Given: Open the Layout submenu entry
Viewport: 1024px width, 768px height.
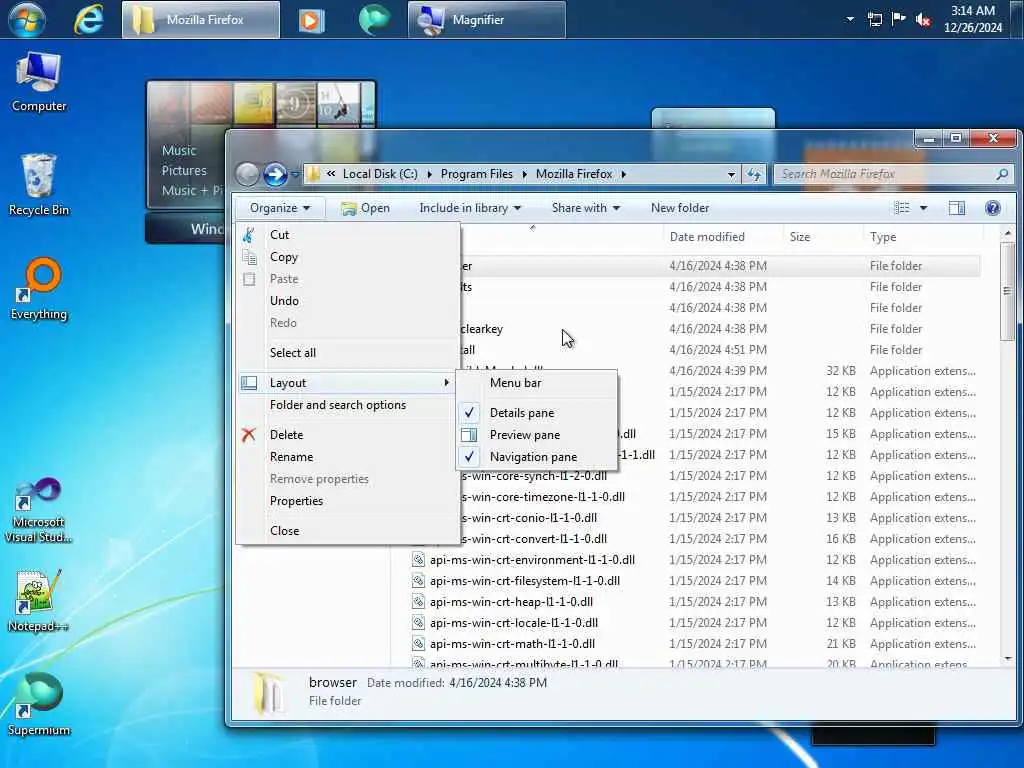Looking at the screenshot, I should pyautogui.click(x=347, y=383).
